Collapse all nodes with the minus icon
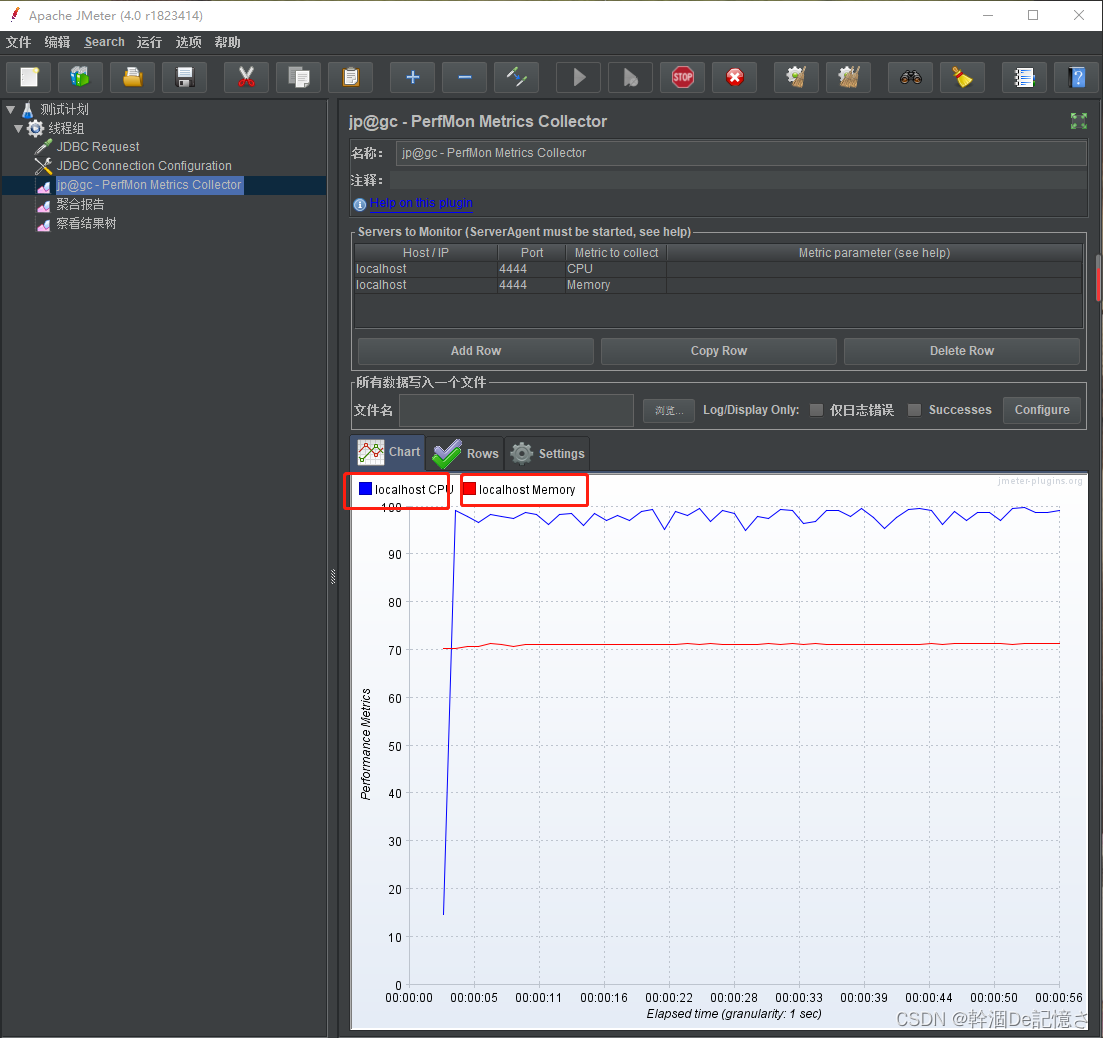The width and height of the screenshot is (1103, 1038). pyautogui.click(x=464, y=77)
